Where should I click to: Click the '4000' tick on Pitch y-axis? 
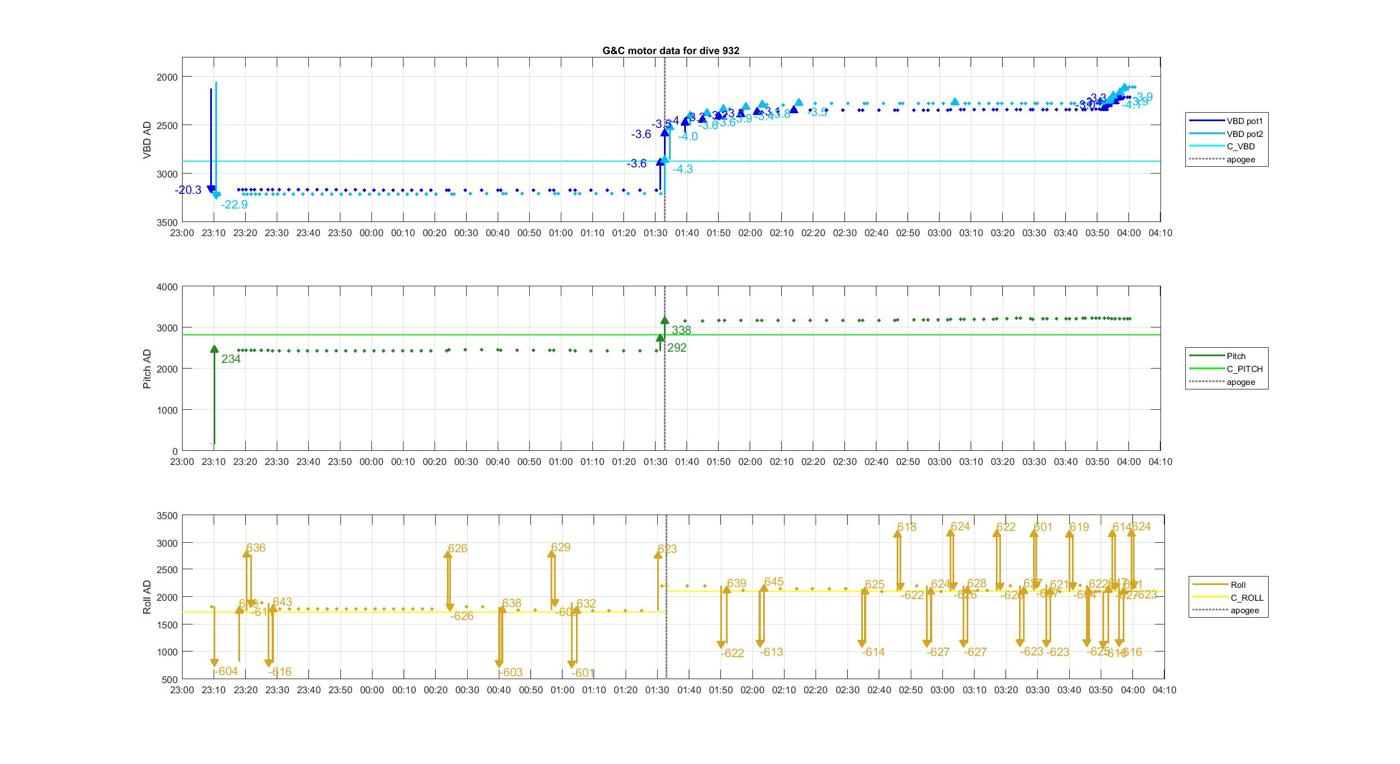point(167,288)
